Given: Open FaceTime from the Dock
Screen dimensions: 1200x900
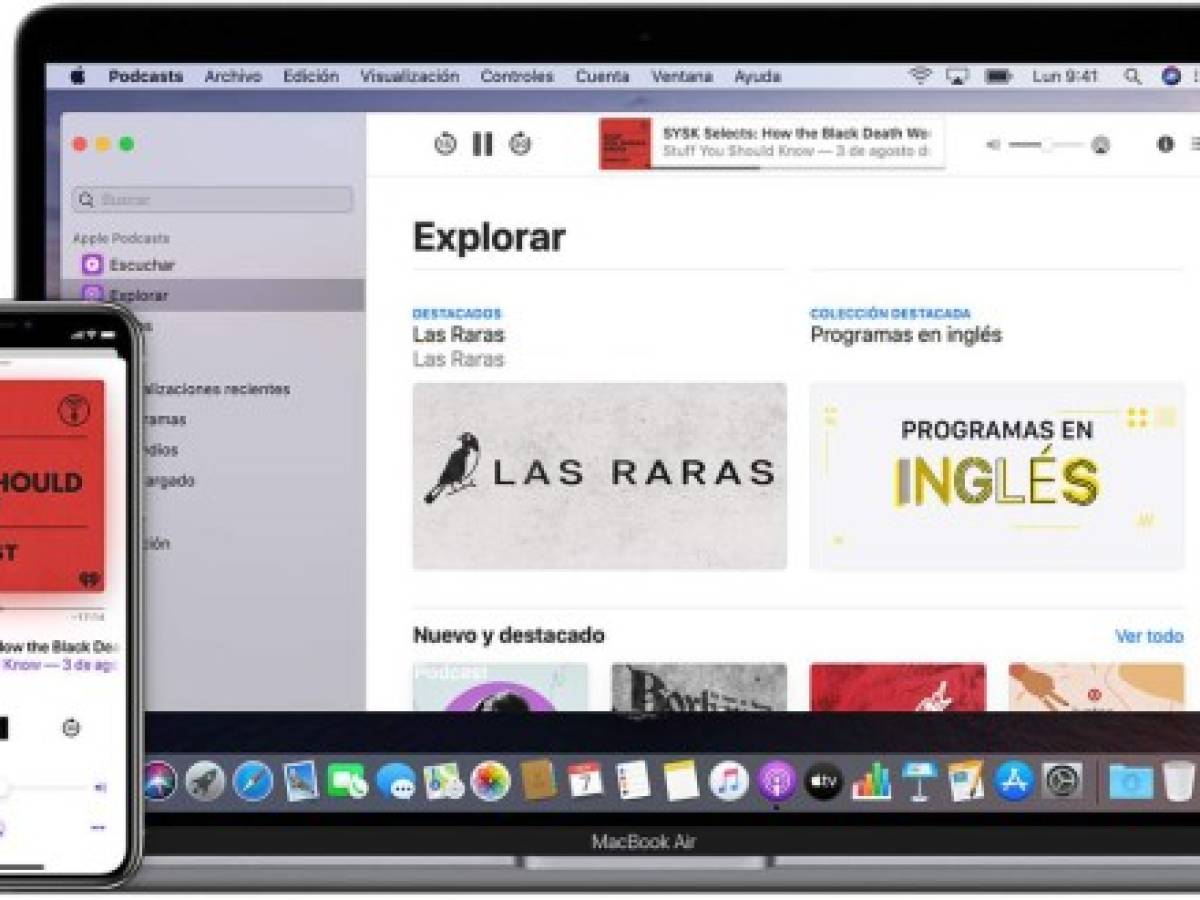Looking at the screenshot, I should point(348,781).
